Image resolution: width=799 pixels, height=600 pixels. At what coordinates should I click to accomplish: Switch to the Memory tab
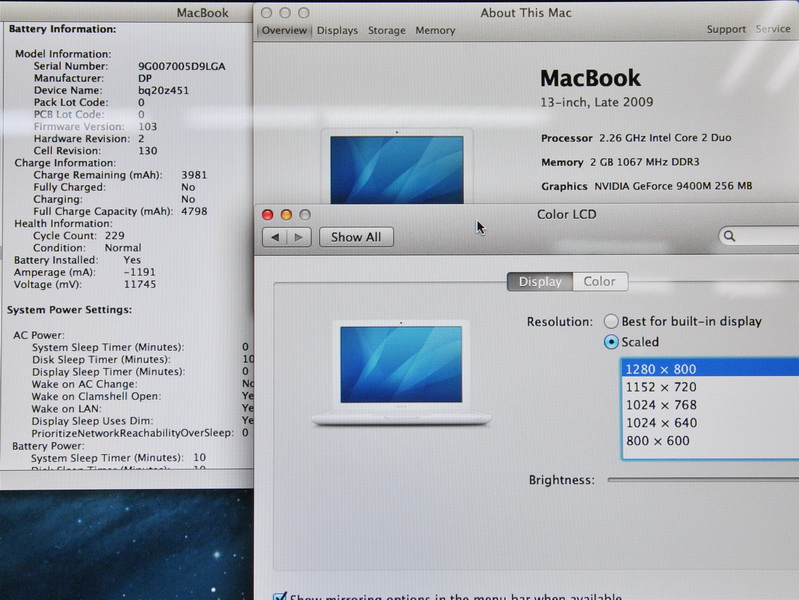click(435, 31)
